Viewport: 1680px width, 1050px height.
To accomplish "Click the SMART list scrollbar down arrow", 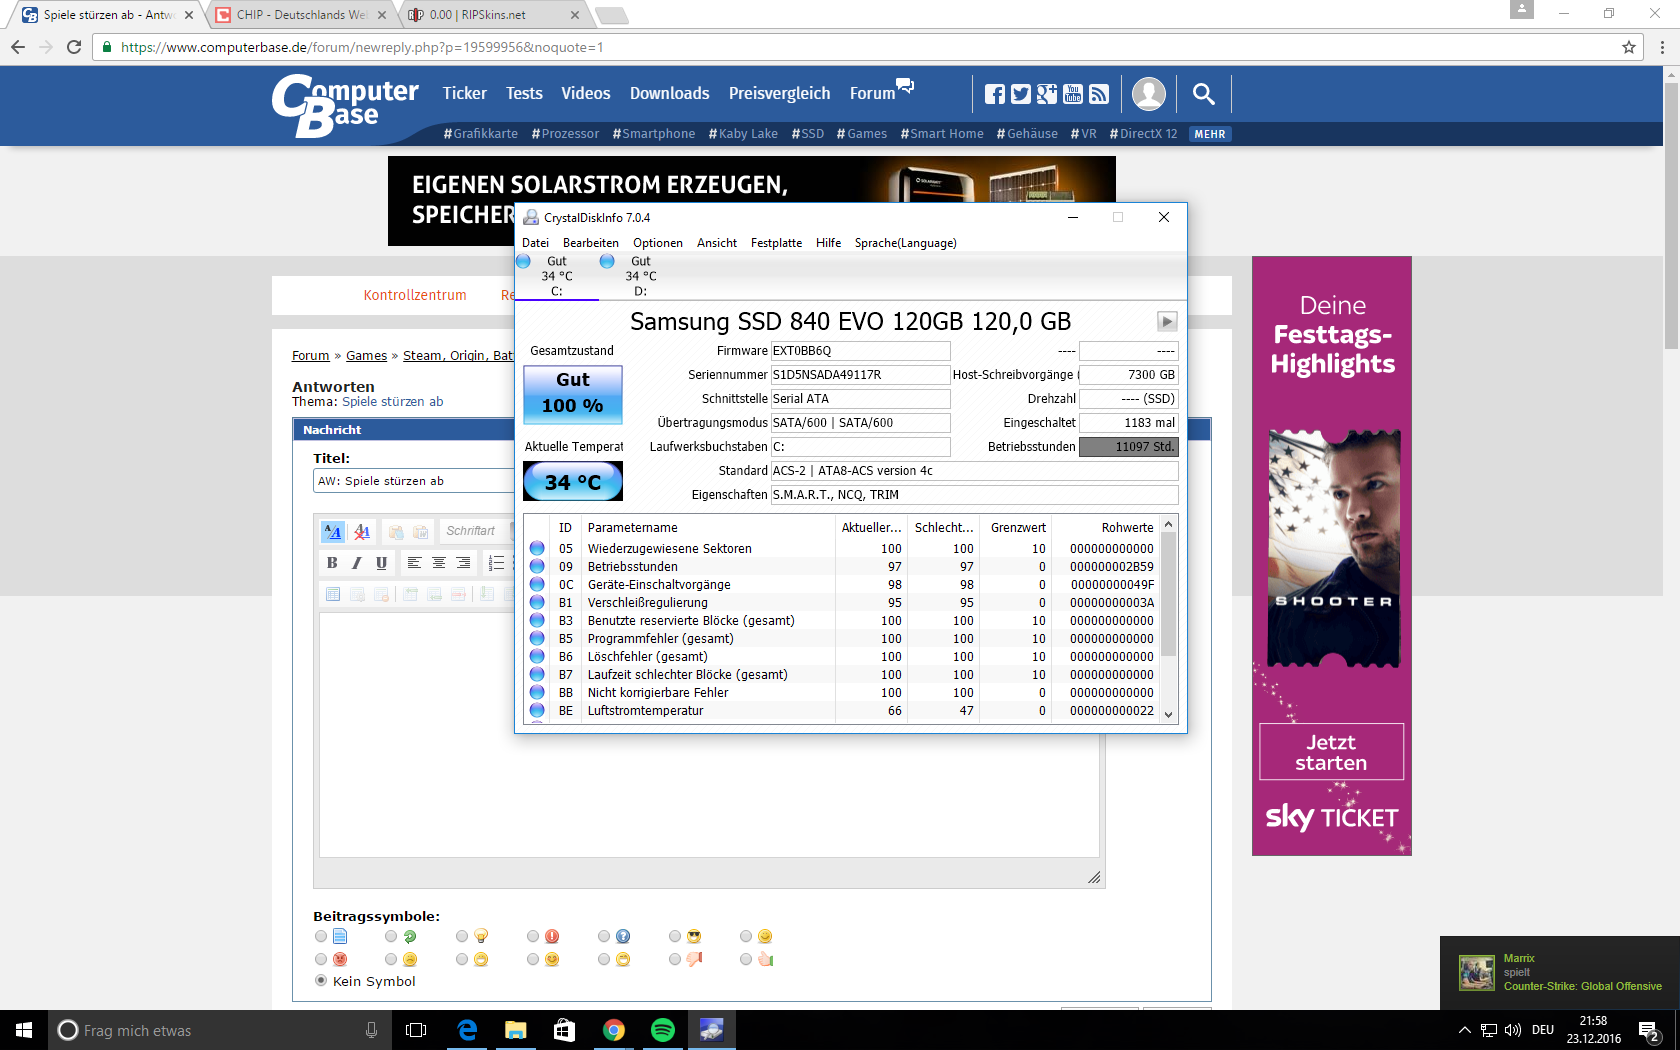I will (1168, 714).
